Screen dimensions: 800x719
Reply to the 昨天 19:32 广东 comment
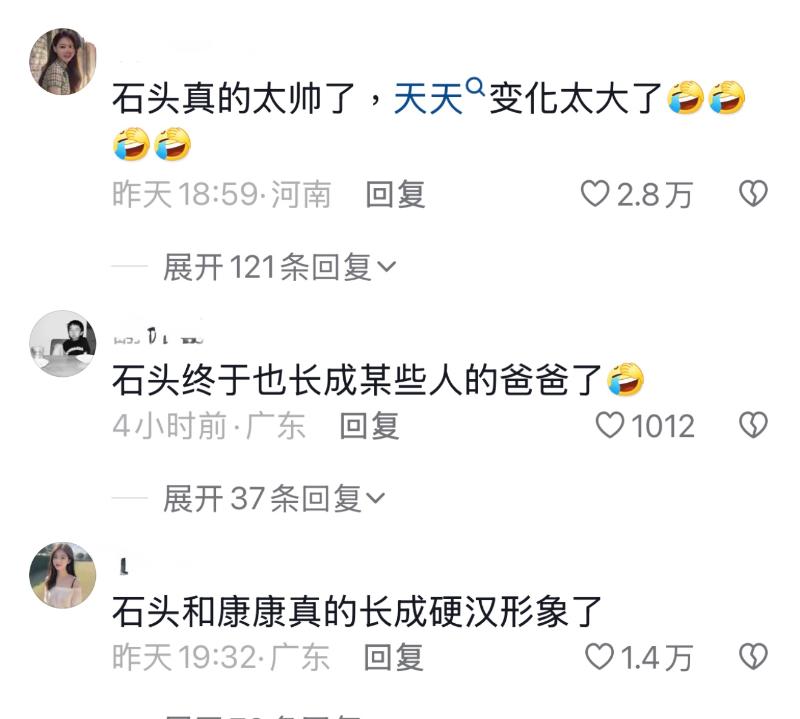tap(393, 657)
